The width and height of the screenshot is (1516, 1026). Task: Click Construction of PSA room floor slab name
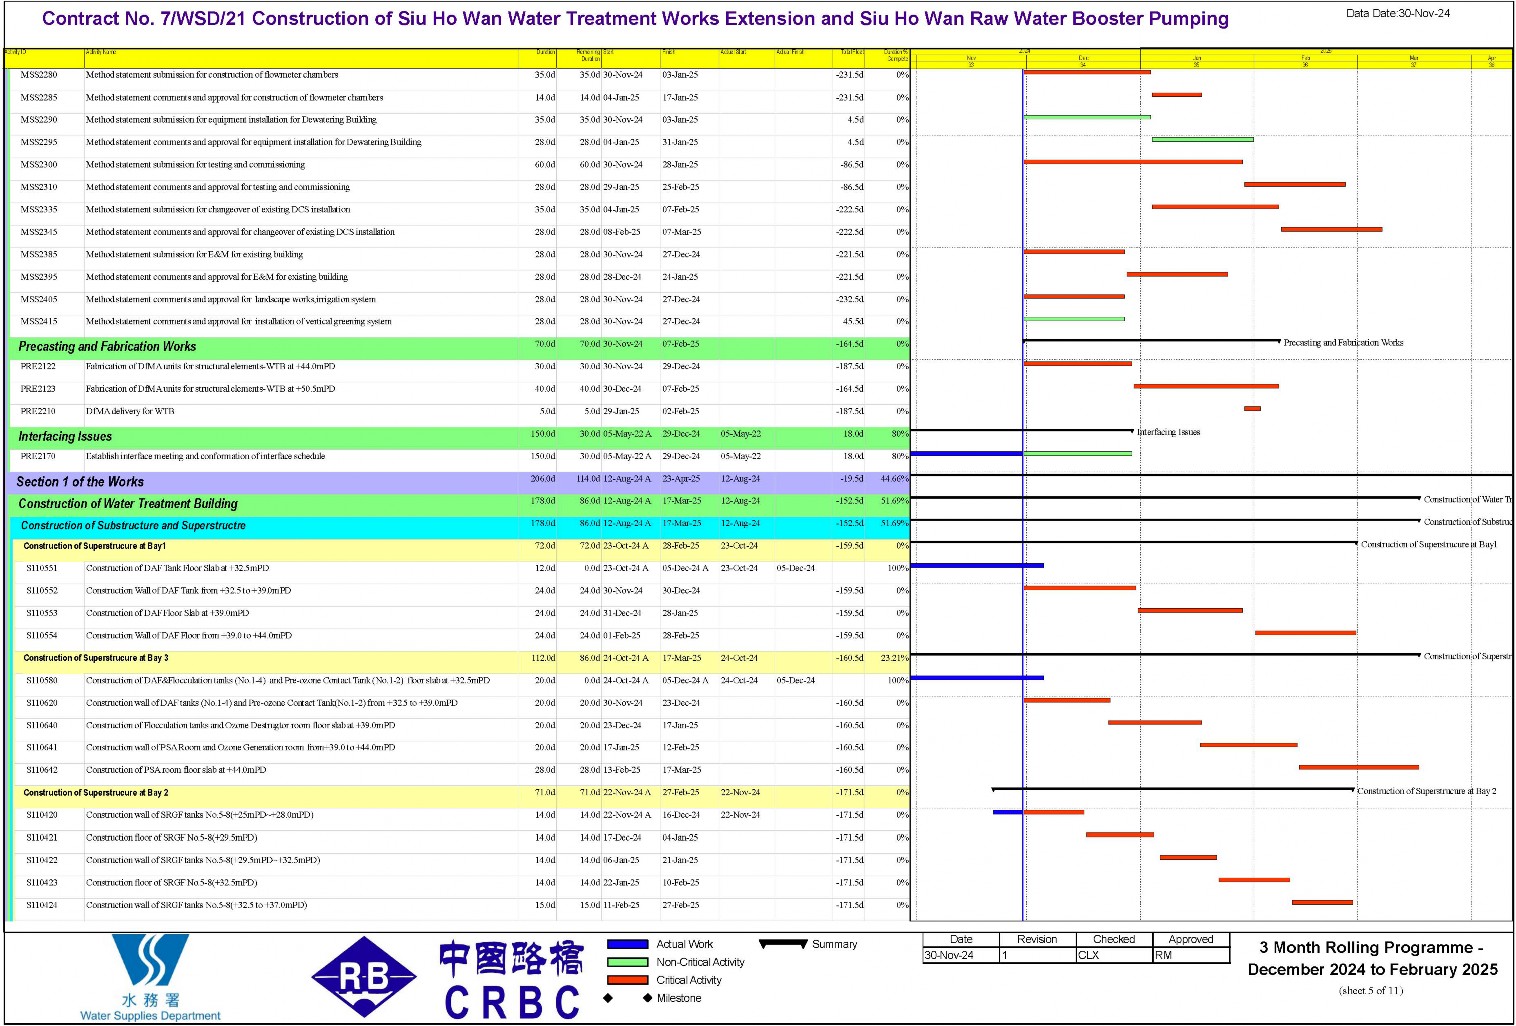pyautogui.click(x=176, y=771)
